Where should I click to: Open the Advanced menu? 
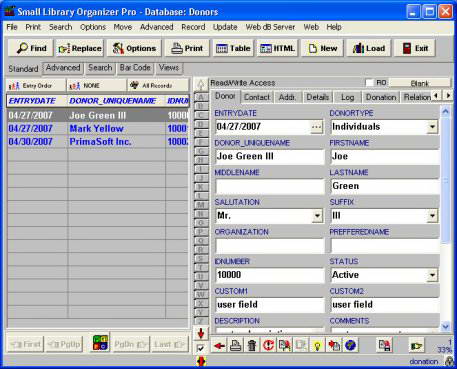156,27
